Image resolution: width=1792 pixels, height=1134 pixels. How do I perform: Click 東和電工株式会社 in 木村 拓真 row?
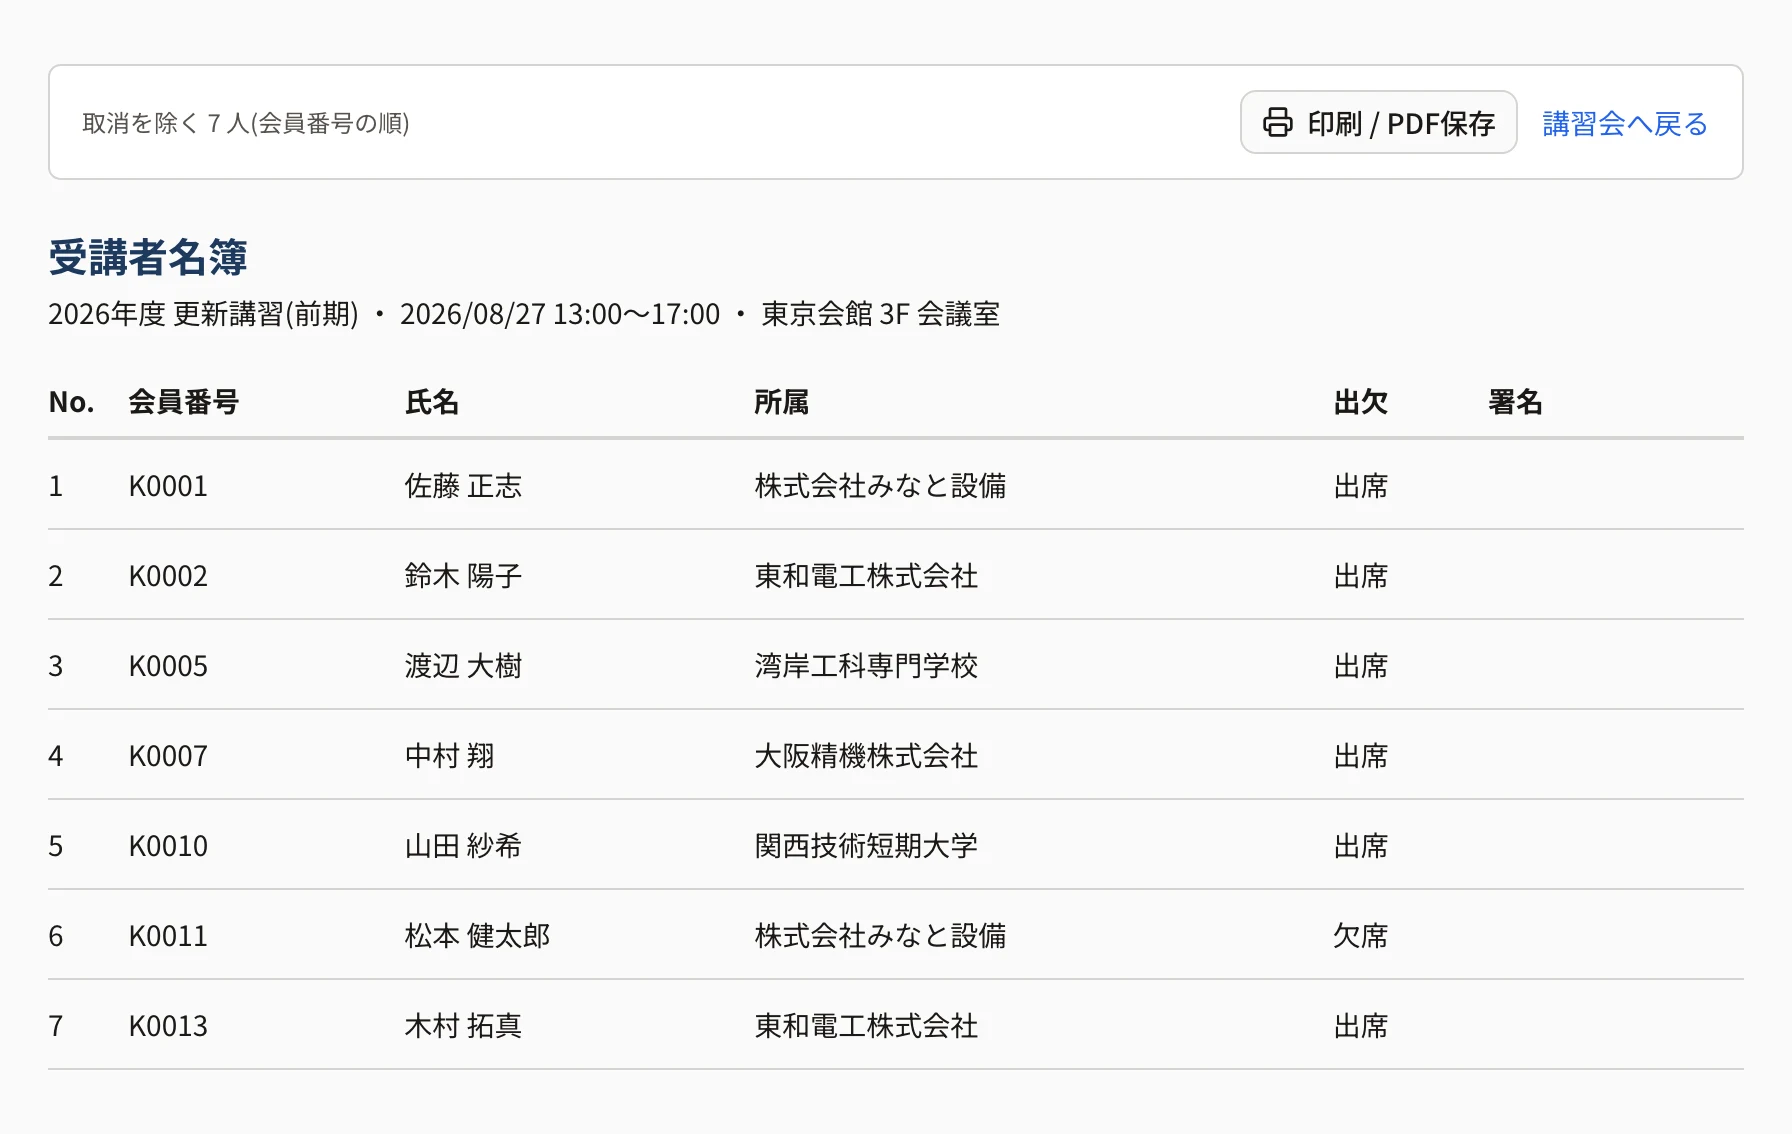[x=866, y=1026]
